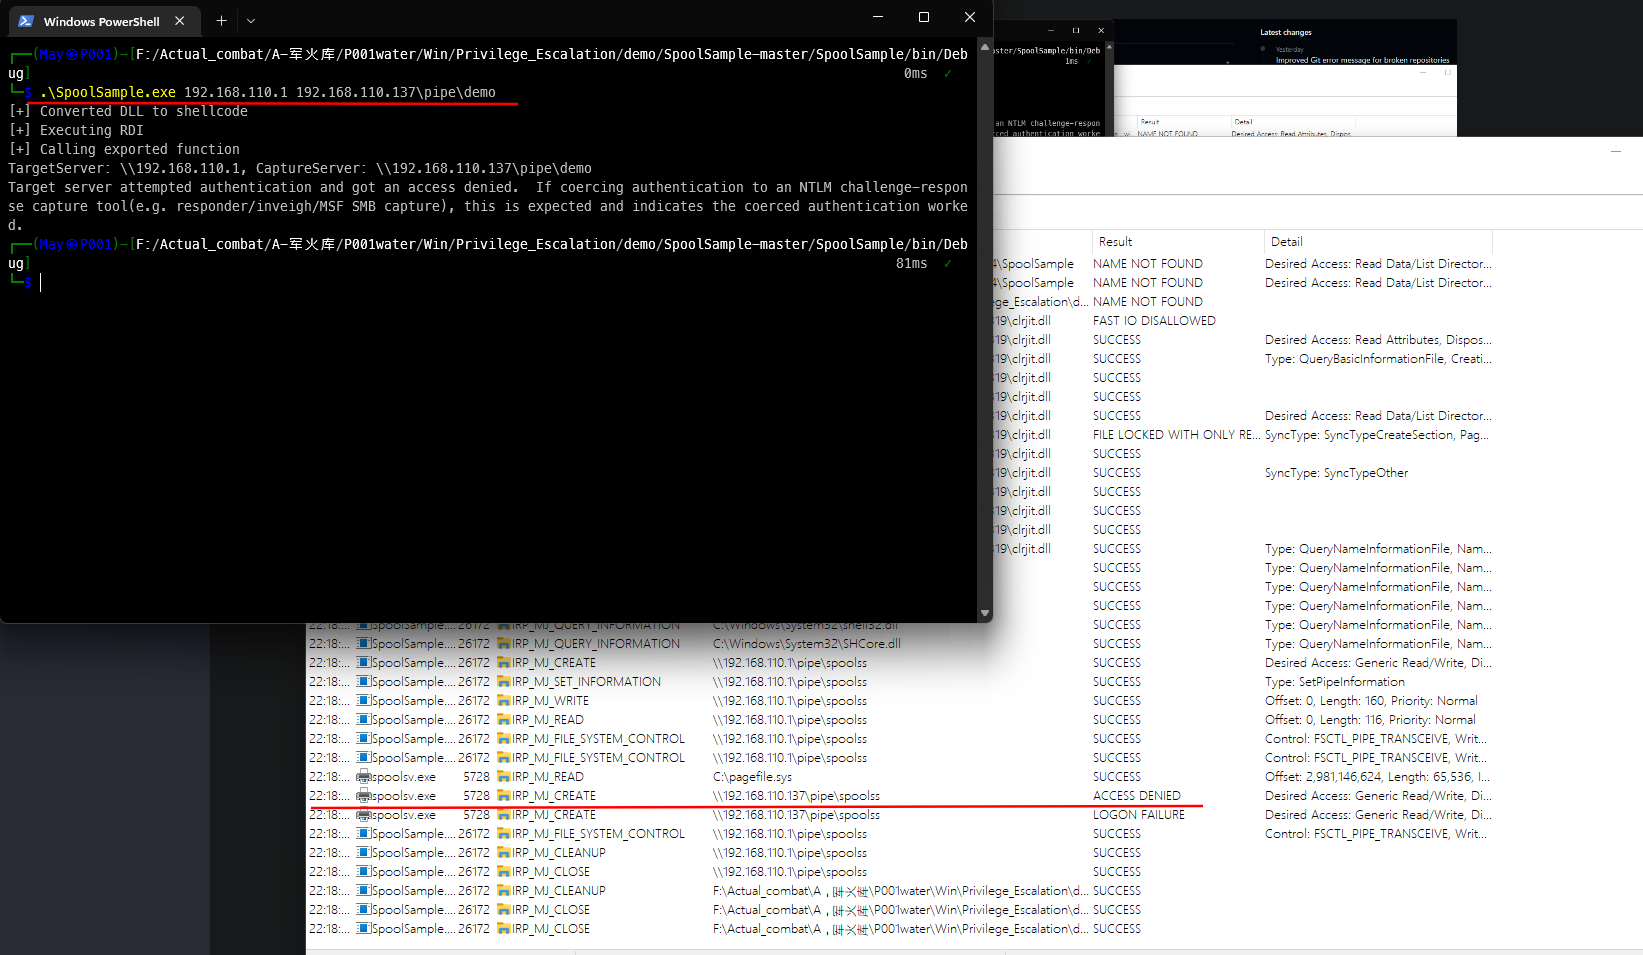Click 'Latest changes' heading in background window
Screen dimensions: 1643x955
coord(1286,32)
